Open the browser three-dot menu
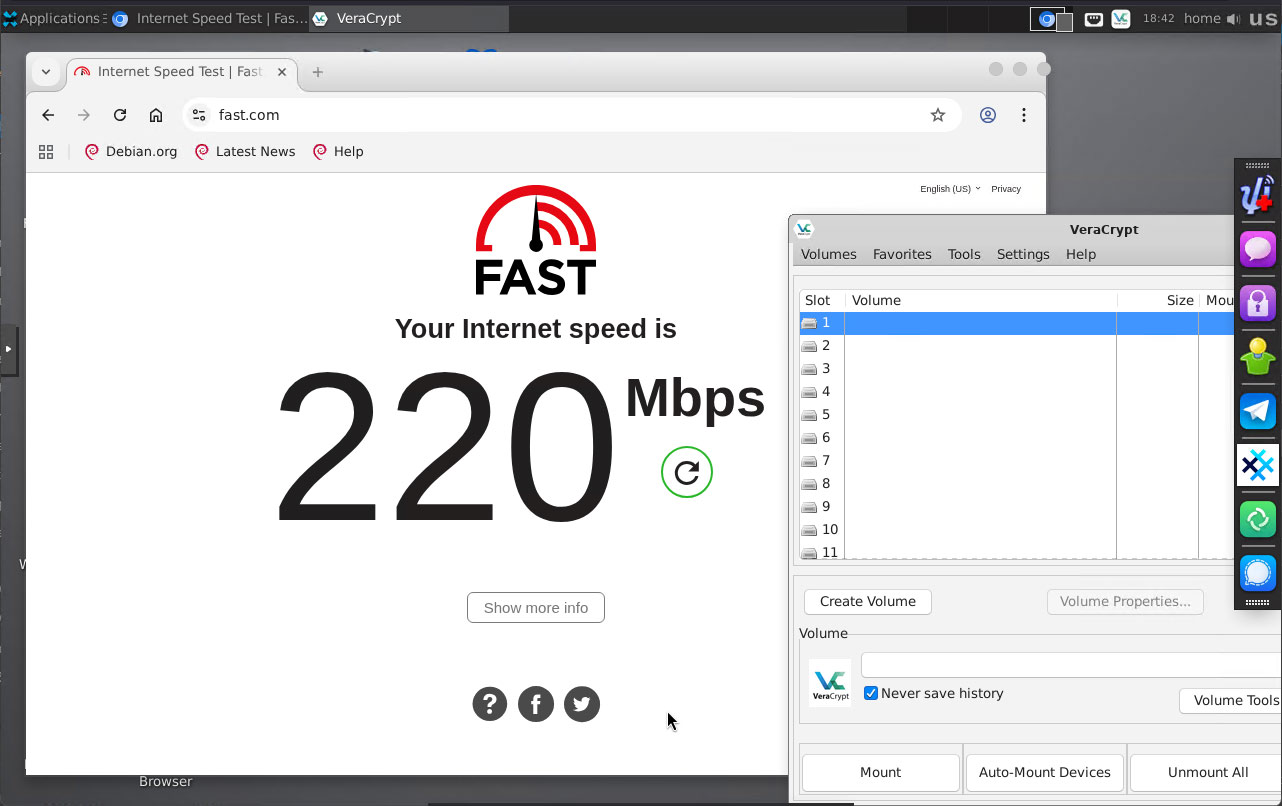The width and height of the screenshot is (1282, 806). [x=1024, y=115]
